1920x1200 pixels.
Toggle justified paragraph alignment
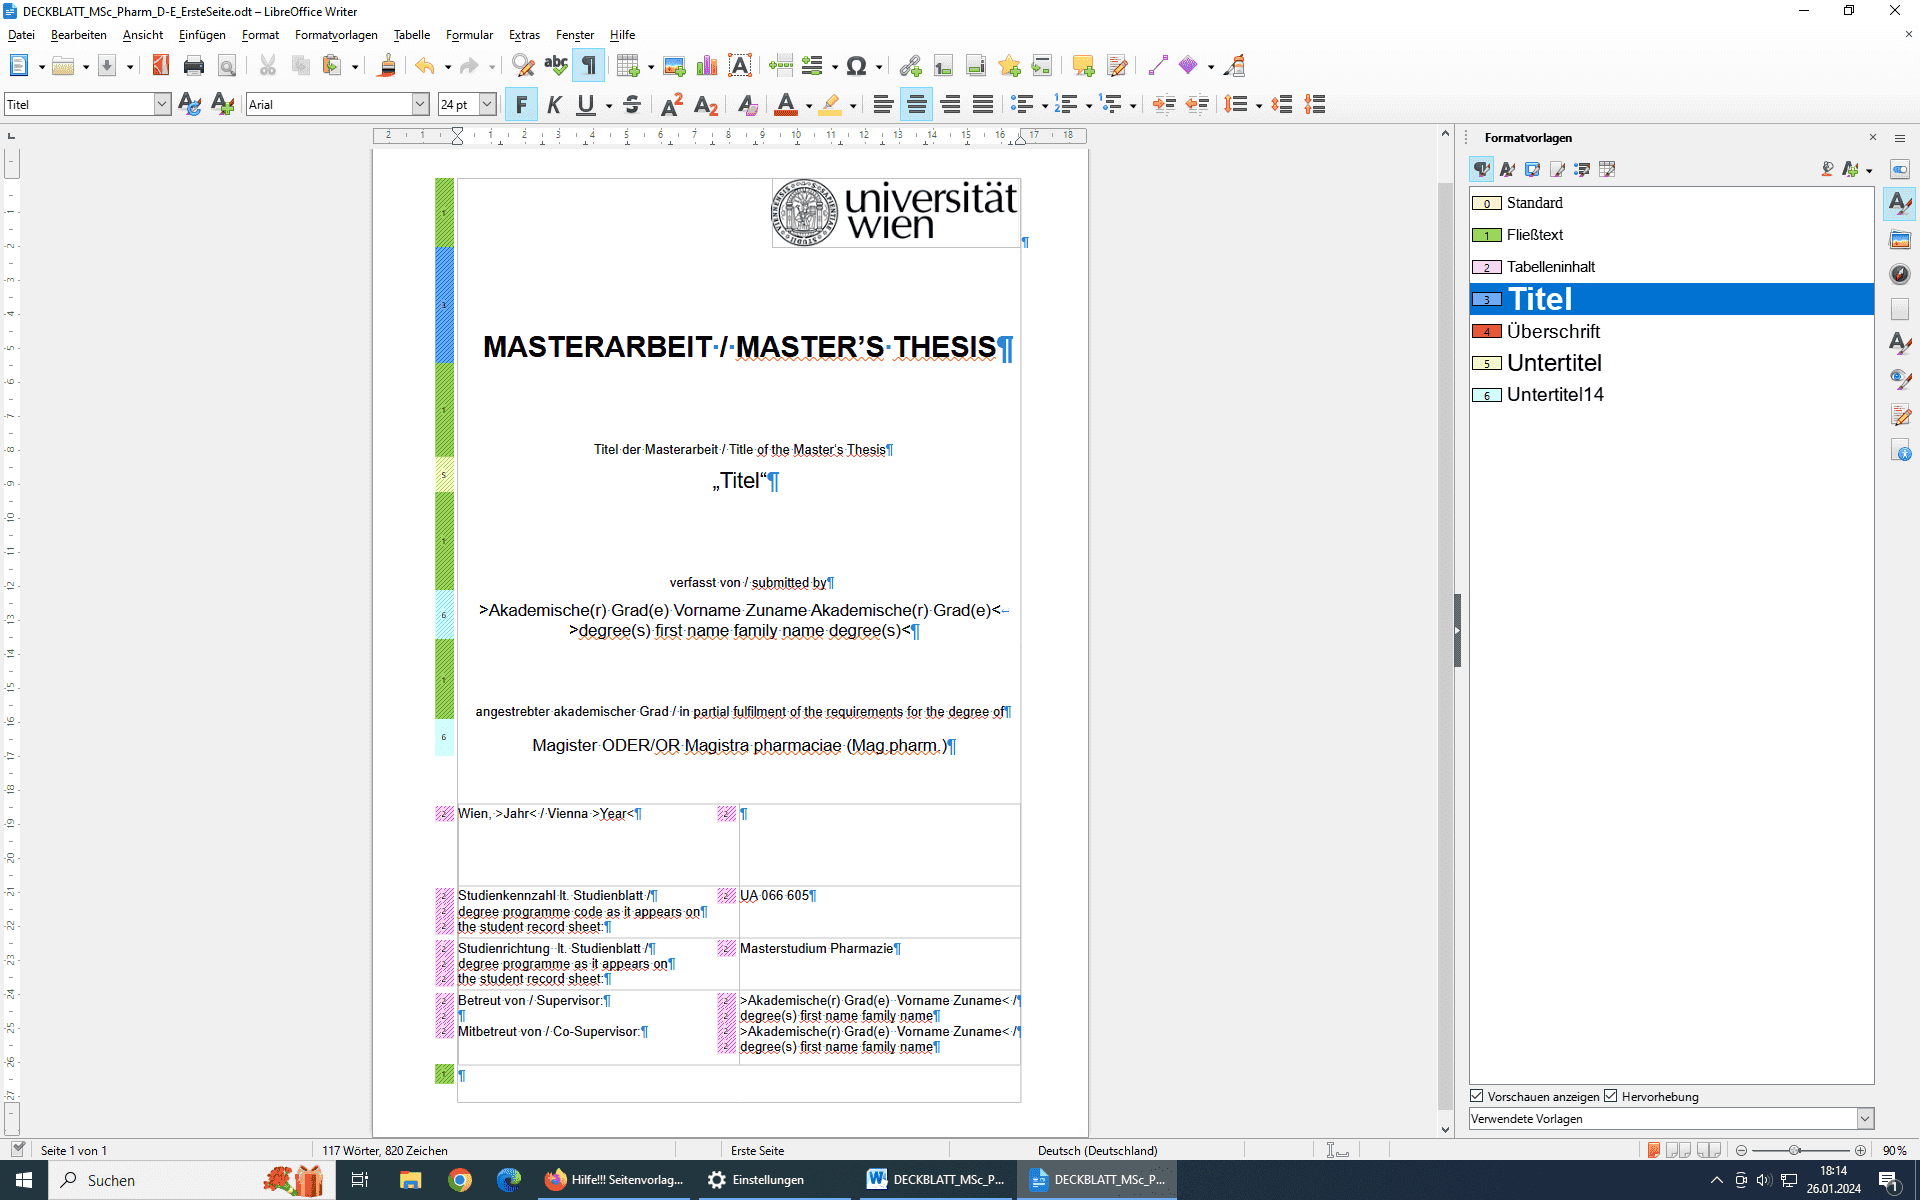pos(983,104)
